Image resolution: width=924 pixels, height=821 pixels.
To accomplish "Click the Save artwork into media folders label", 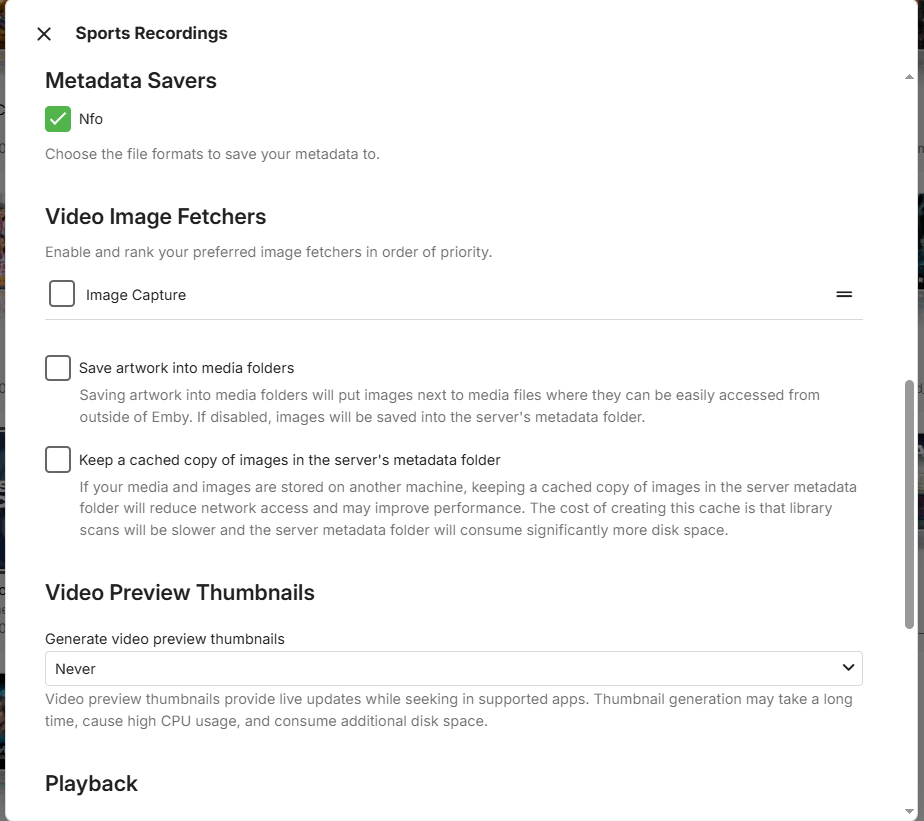I will coord(186,368).
